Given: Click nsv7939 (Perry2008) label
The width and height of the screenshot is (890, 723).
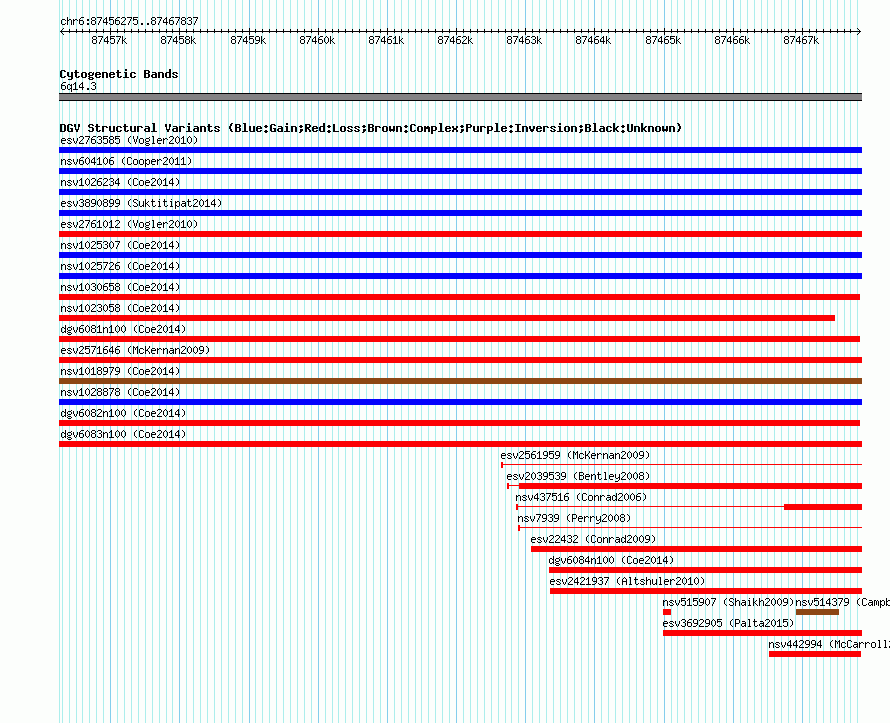Looking at the screenshot, I should tap(574, 518).
